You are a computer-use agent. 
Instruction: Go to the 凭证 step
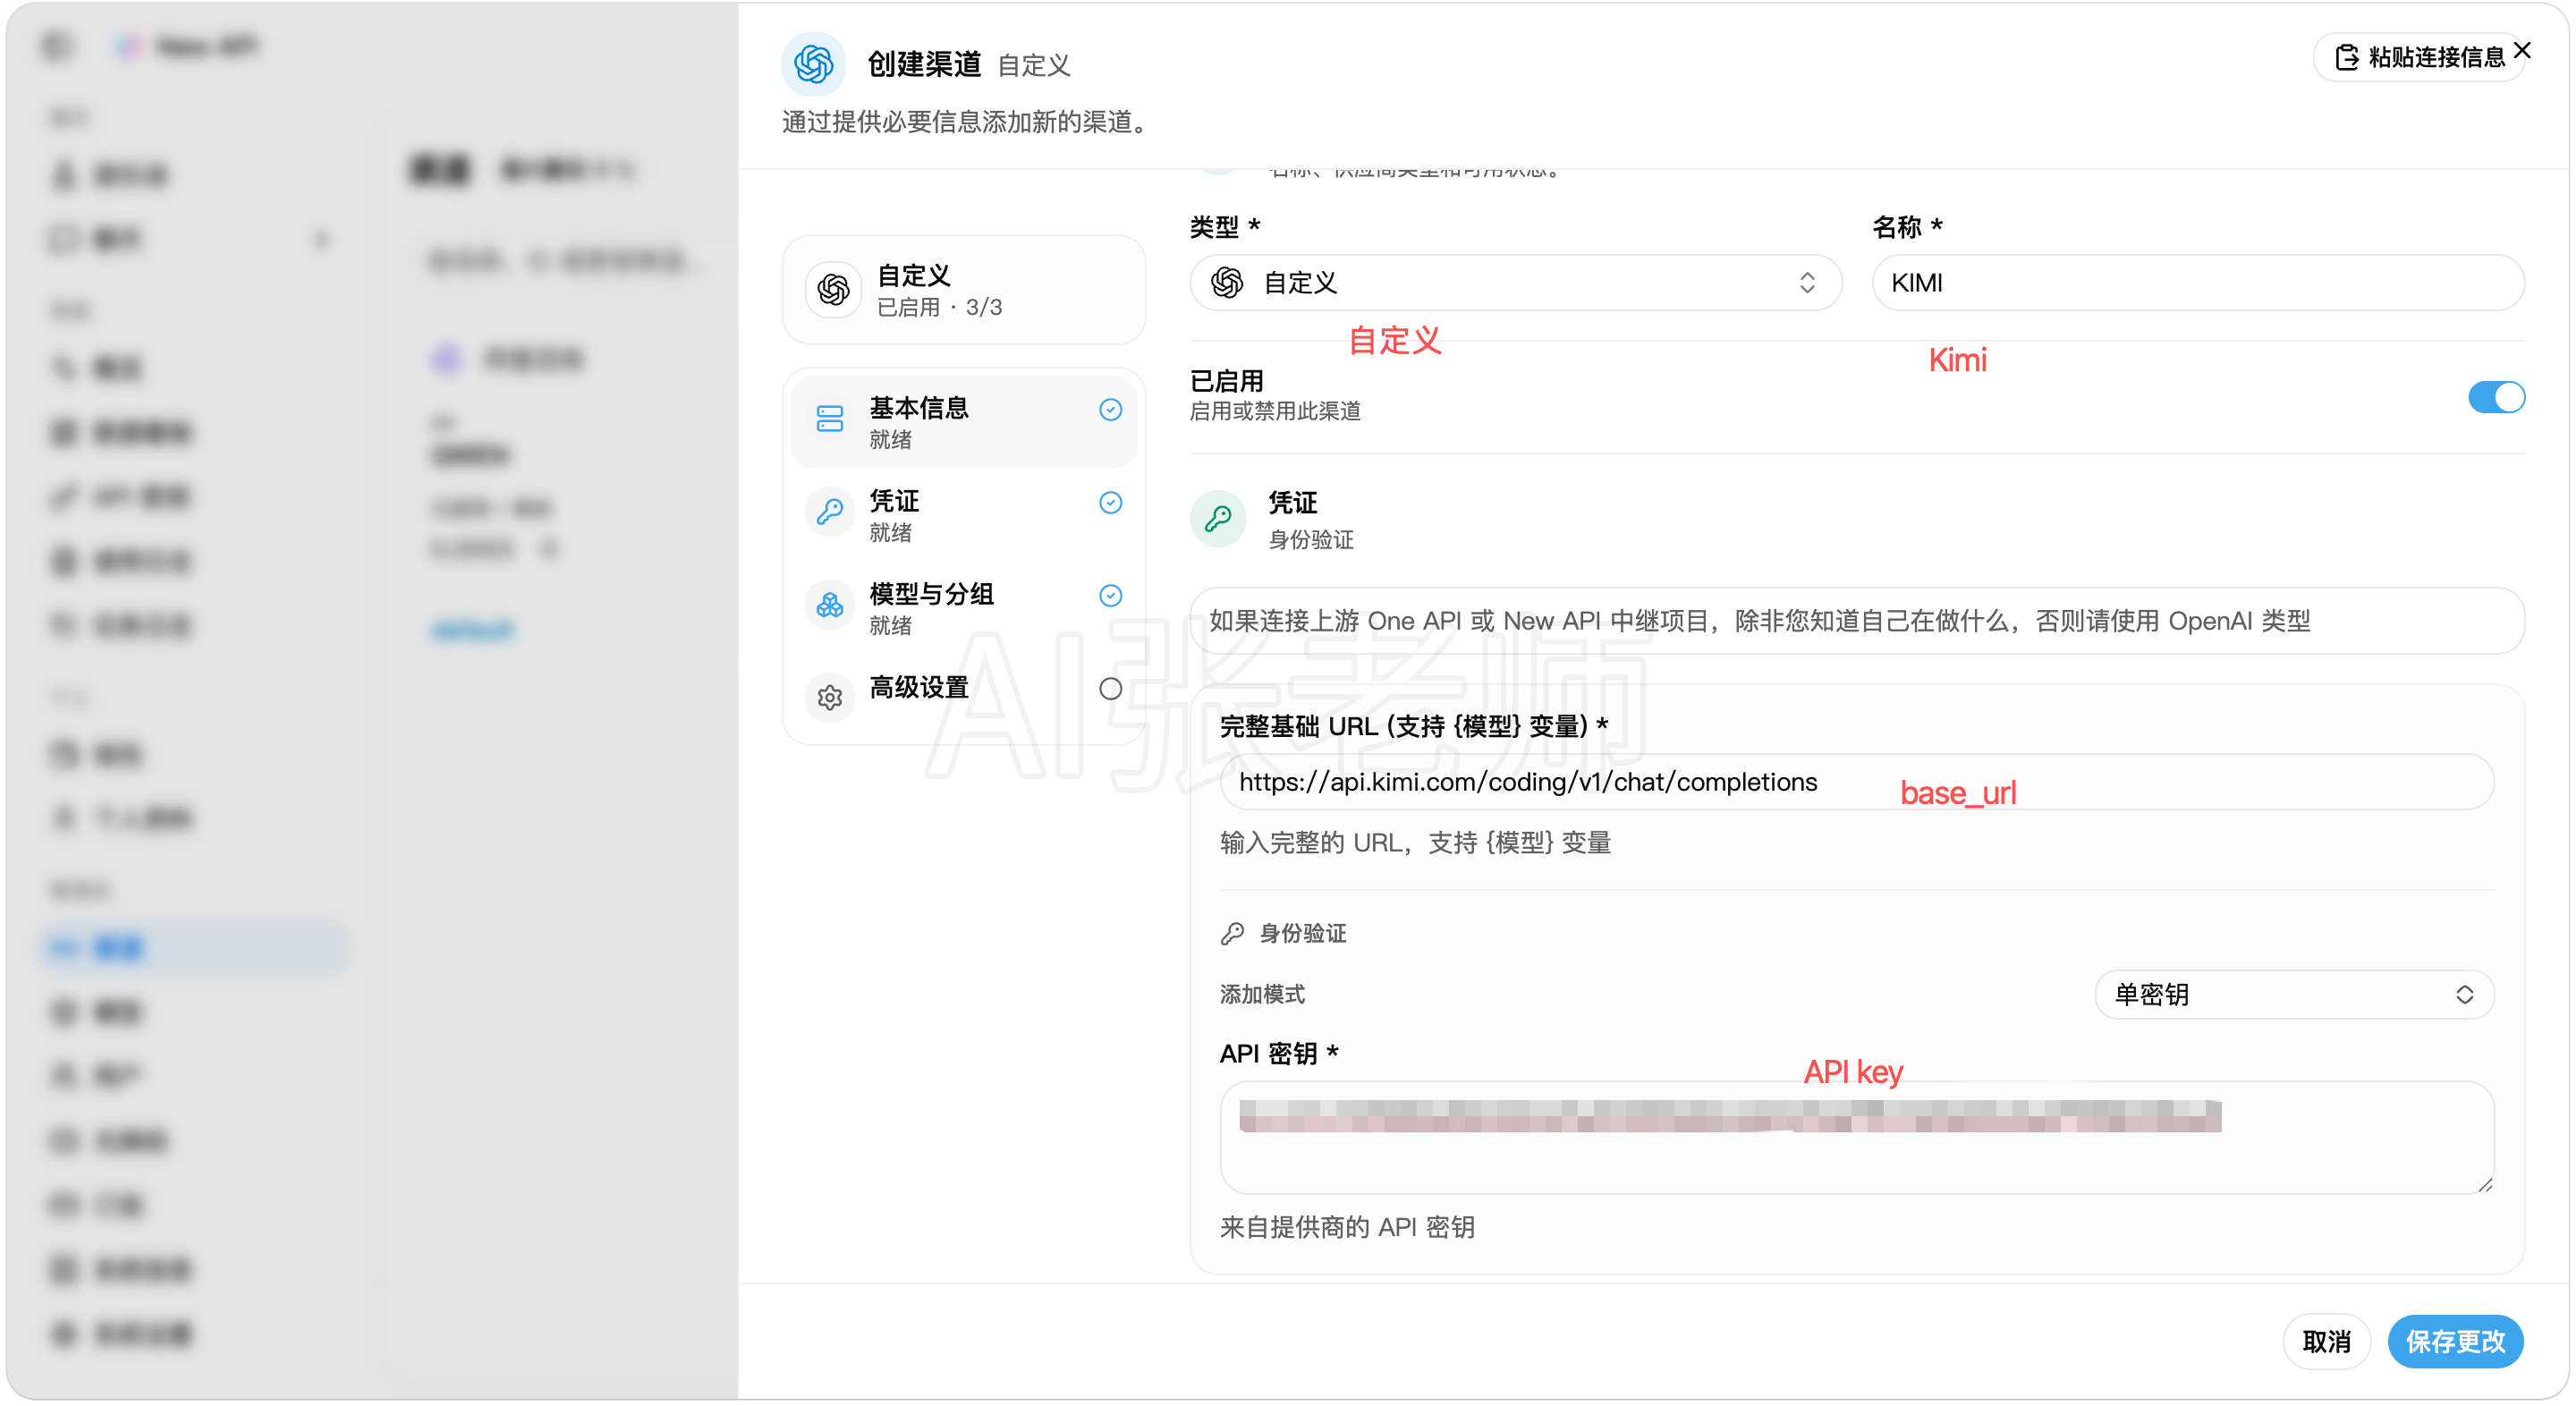pyautogui.click(x=964, y=515)
